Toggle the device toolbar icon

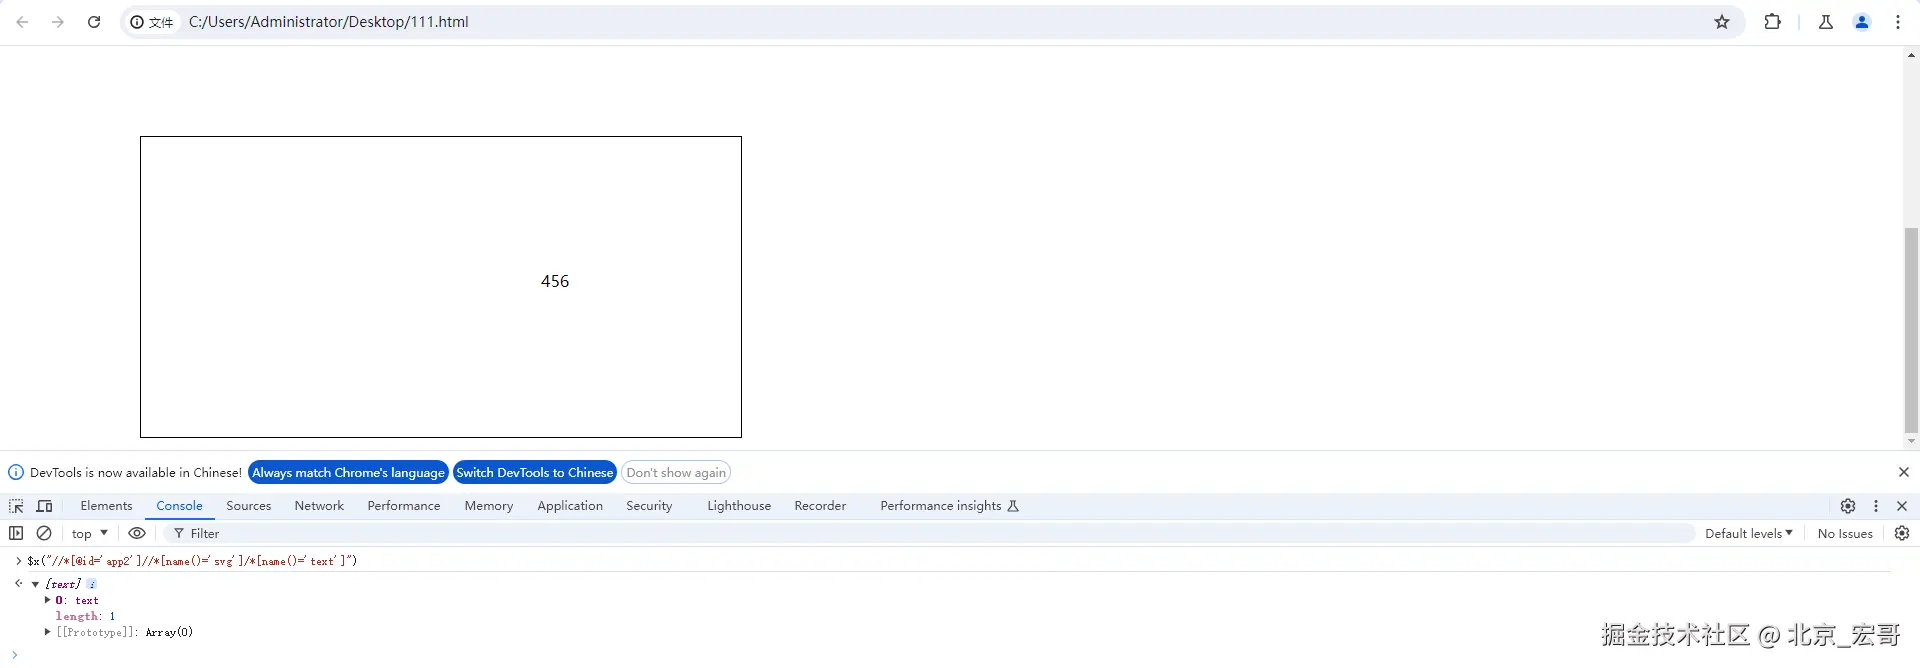44,506
